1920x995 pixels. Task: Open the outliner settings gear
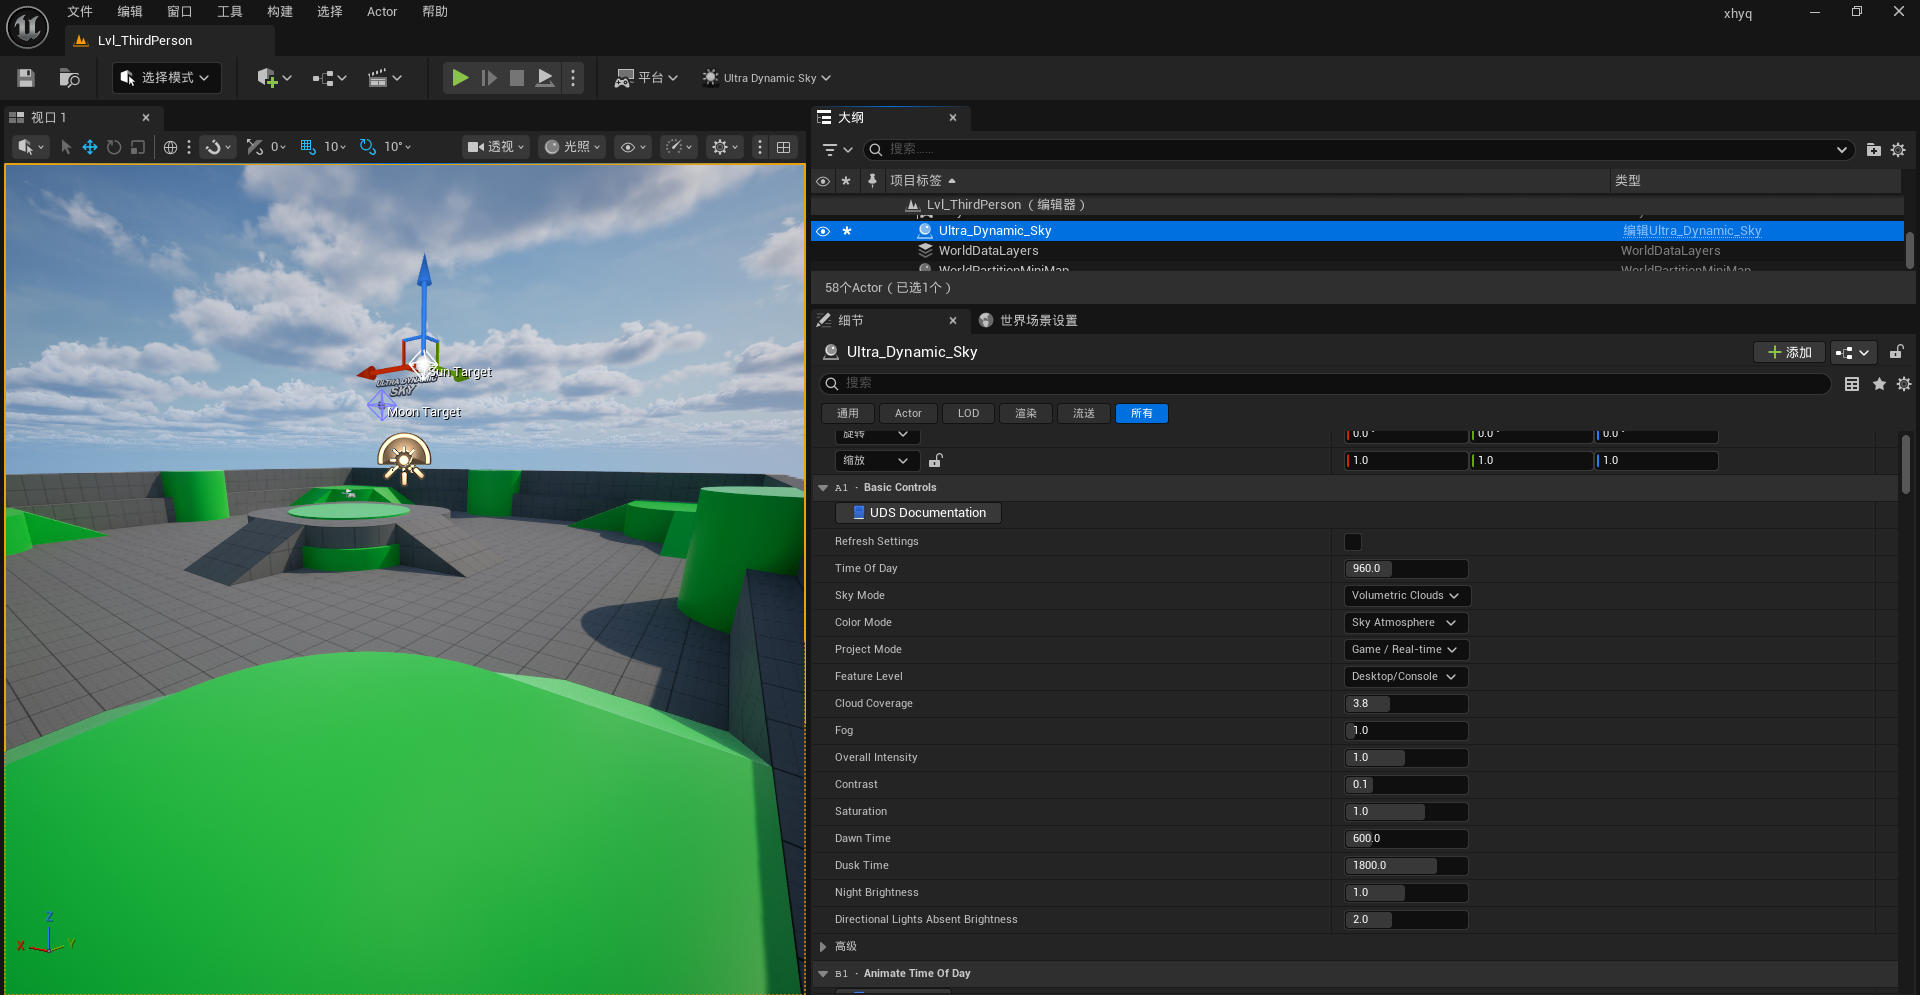click(1898, 150)
